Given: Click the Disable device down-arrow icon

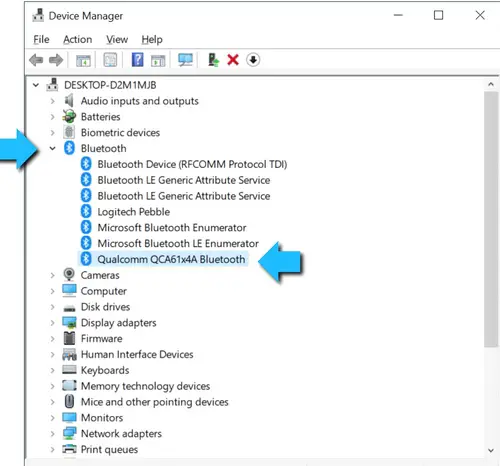Looking at the screenshot, I should click(x=253, y=60).
